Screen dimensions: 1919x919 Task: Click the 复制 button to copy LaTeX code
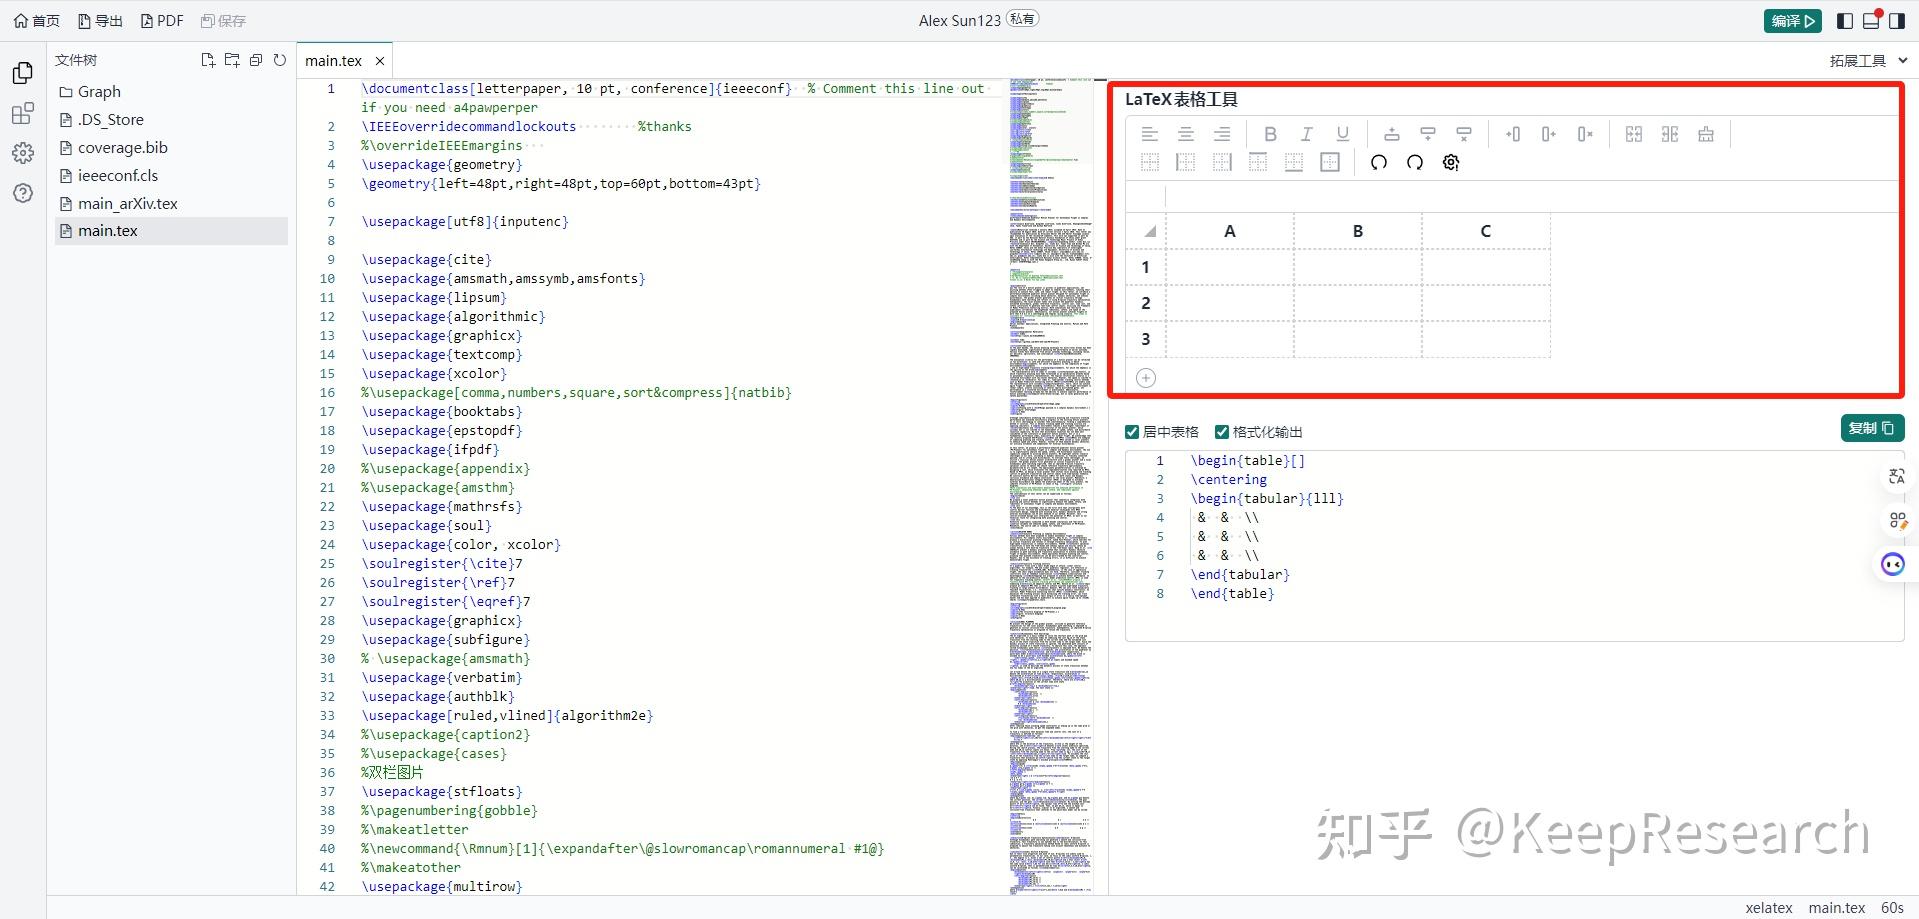(1871, 428)
